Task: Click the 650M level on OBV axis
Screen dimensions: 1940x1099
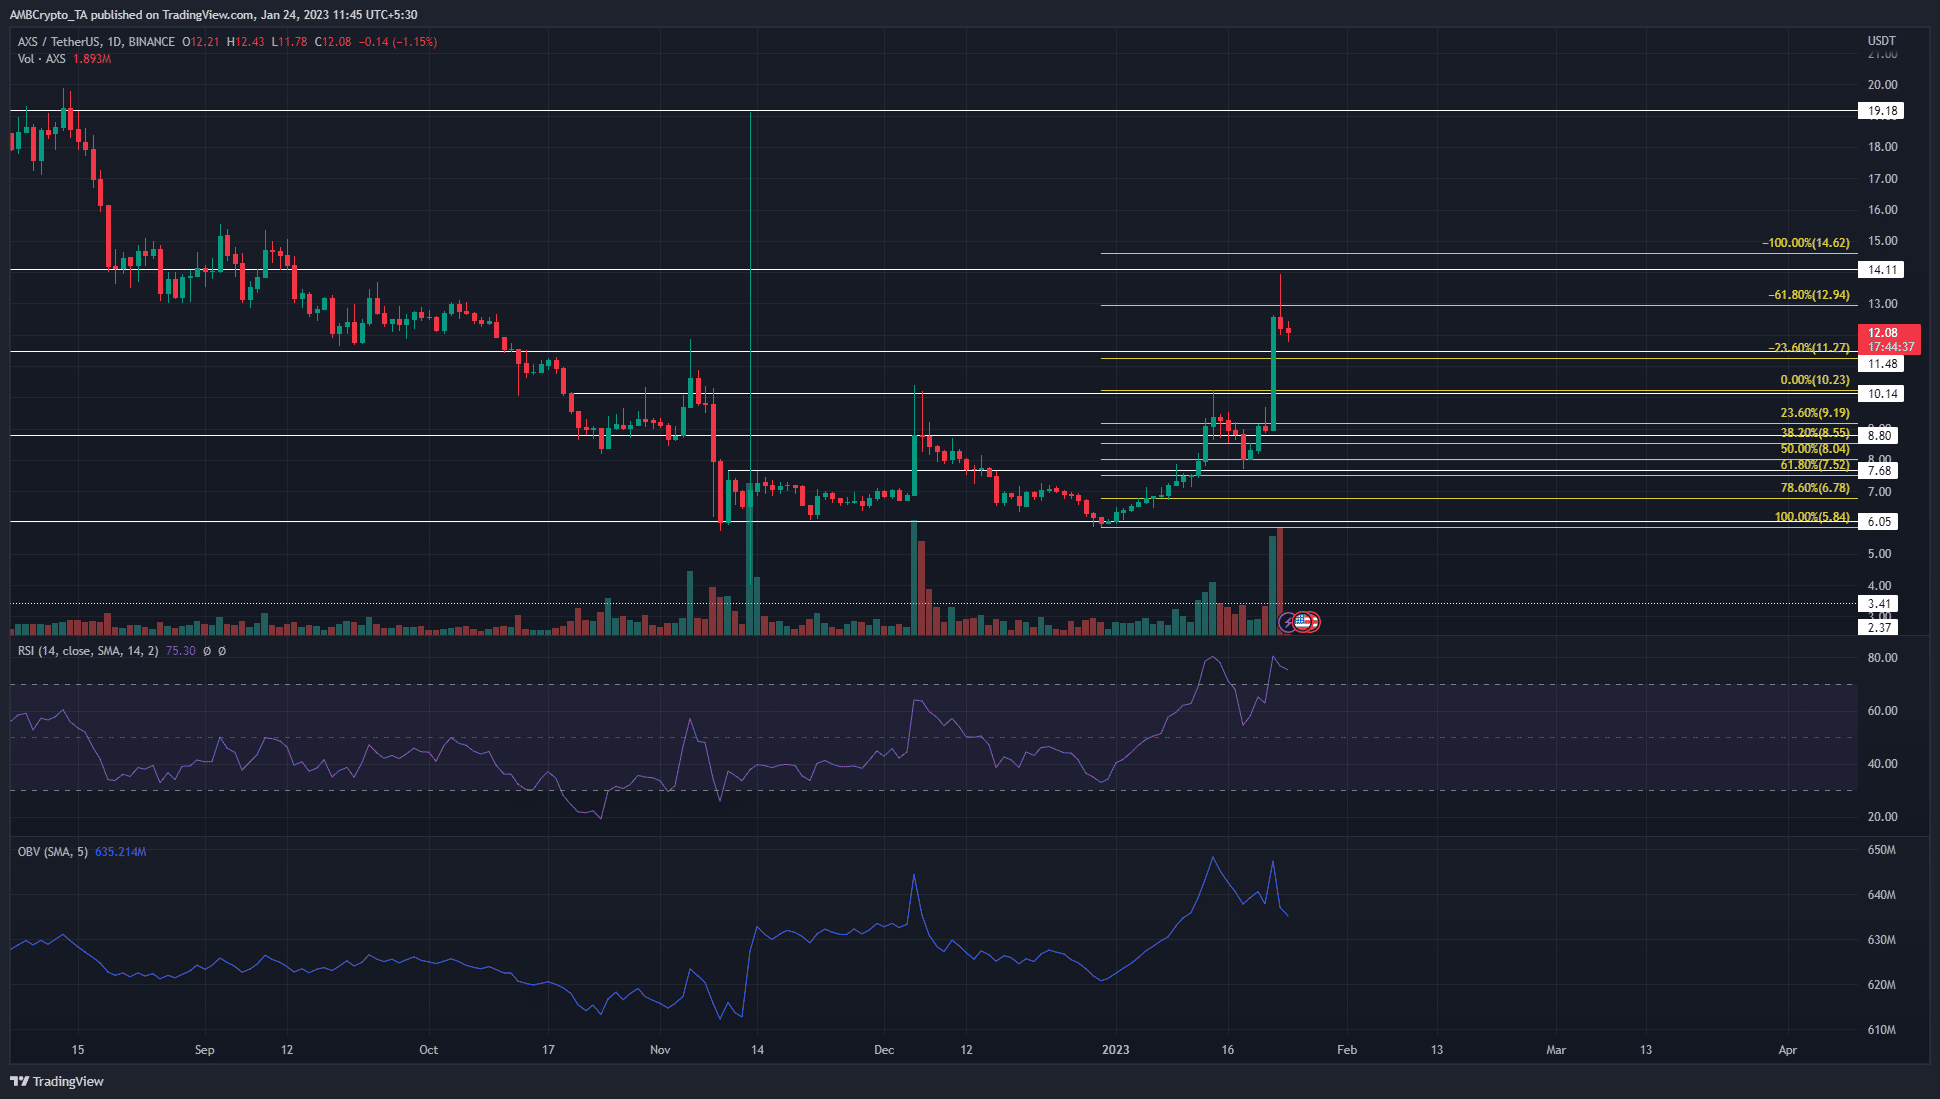Action: (x=1881, y=850)
